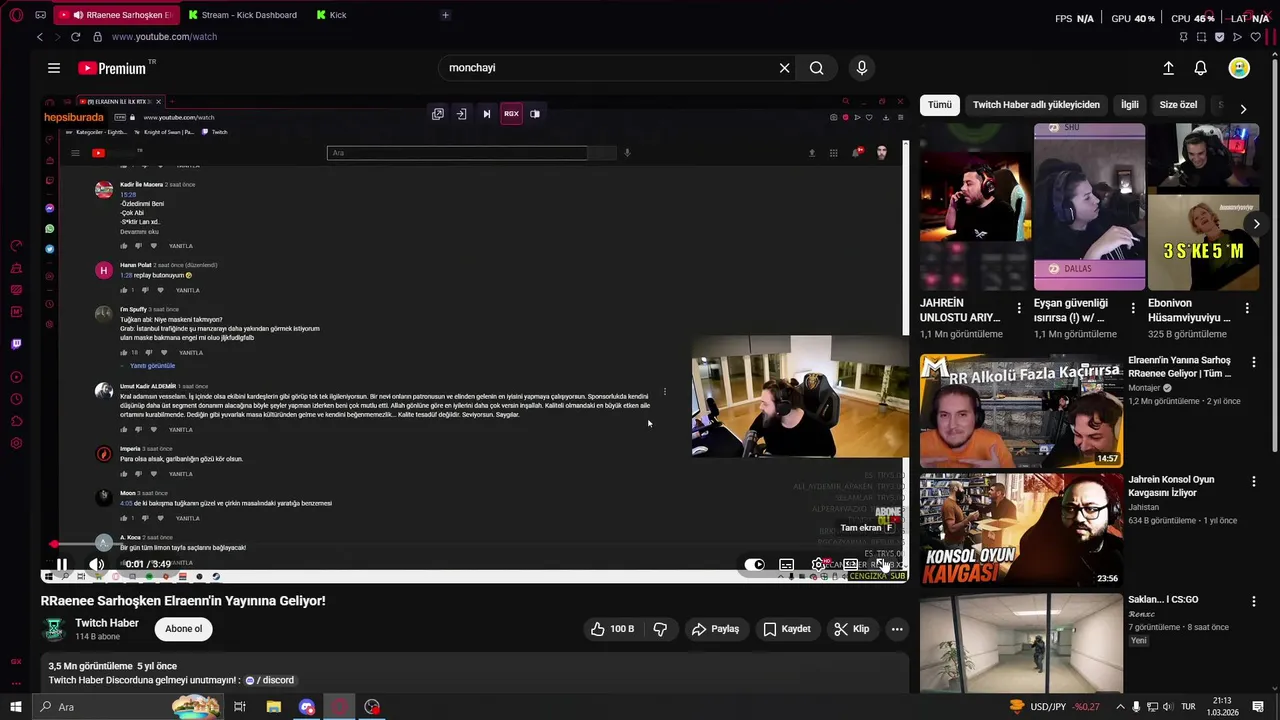This screenshot has height=720, width=1280.
Task: Open the discord link in description
Action: [270, 680]
